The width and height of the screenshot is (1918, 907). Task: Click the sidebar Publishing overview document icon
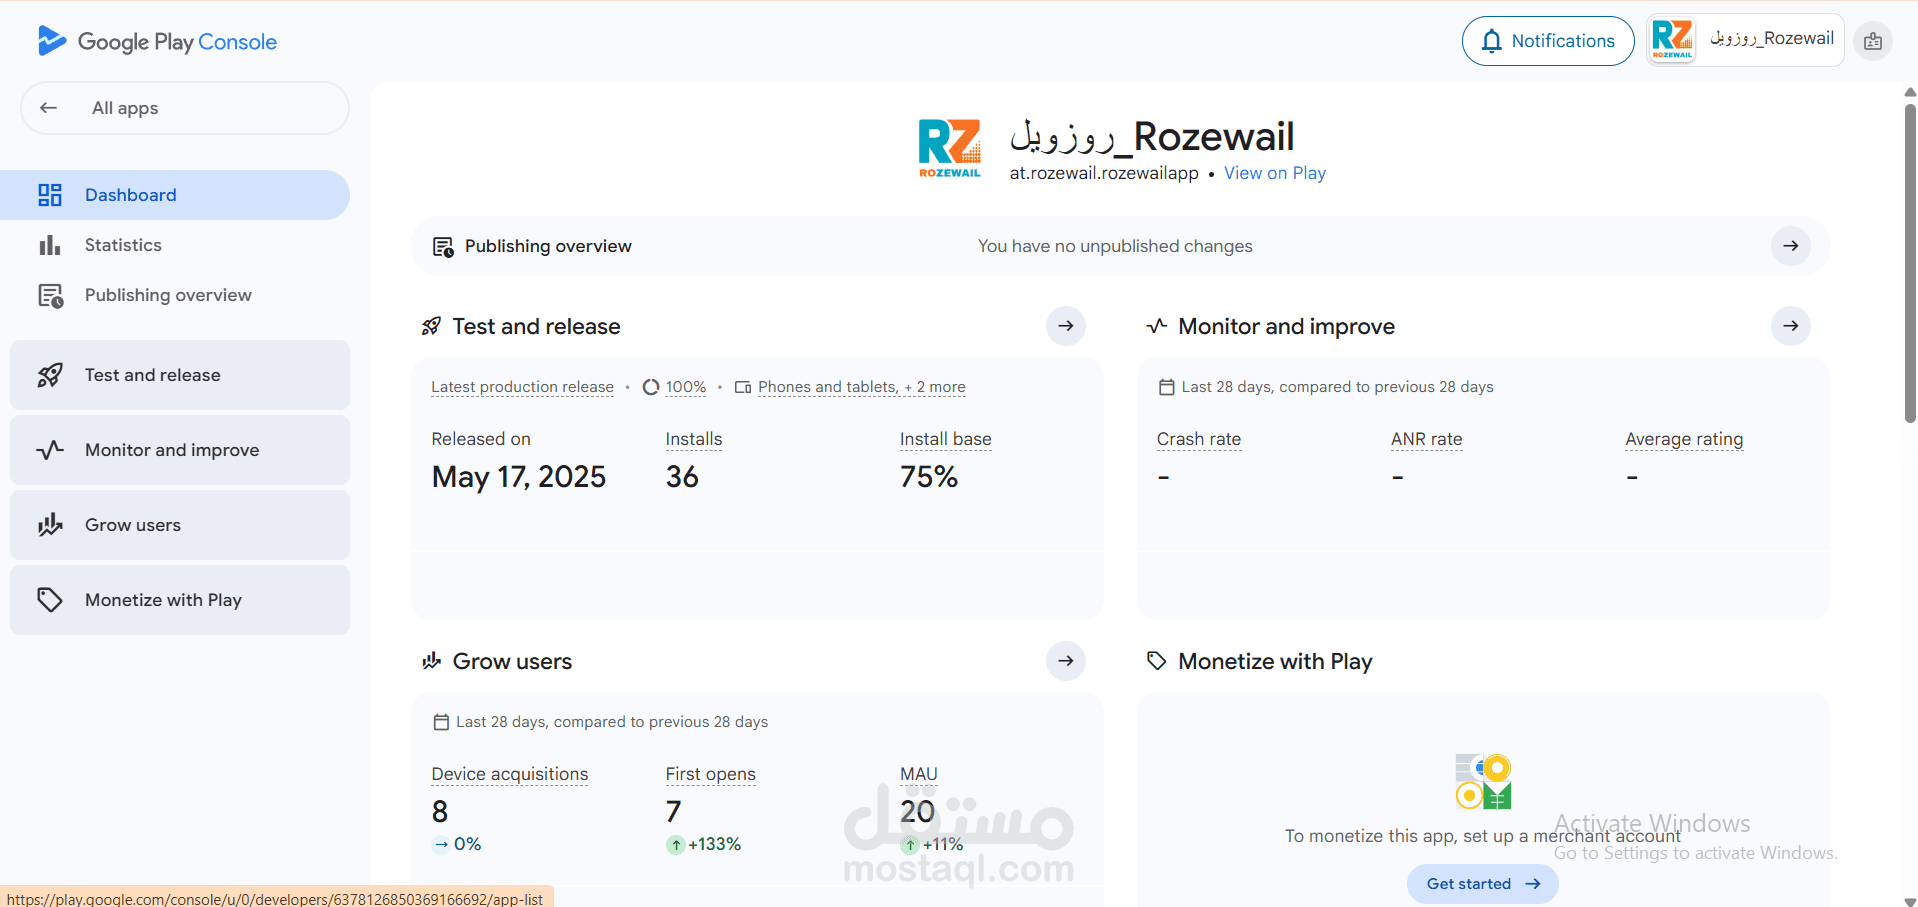coord(50,296)
